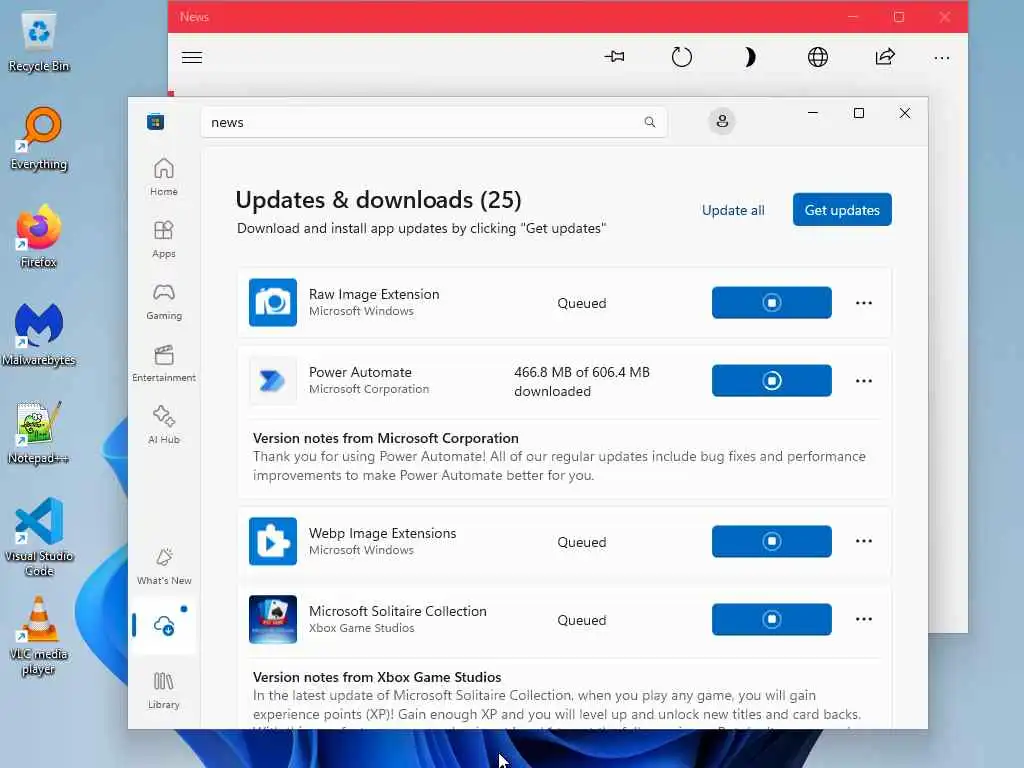Click the Webp Image Extensions title text
Screen dimensions: 1024x768
coord(383,533)
